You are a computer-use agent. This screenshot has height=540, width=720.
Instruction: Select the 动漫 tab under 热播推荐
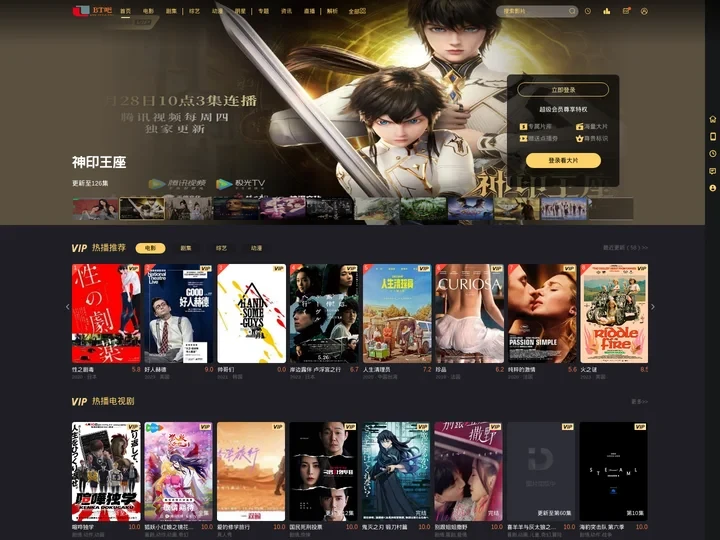[x=256, y=248]
